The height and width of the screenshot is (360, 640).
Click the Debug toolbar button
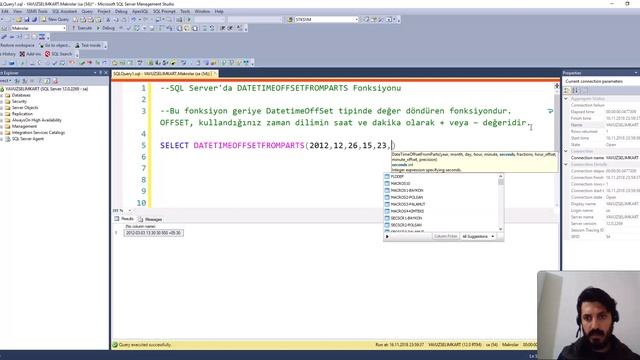(106, 28)
